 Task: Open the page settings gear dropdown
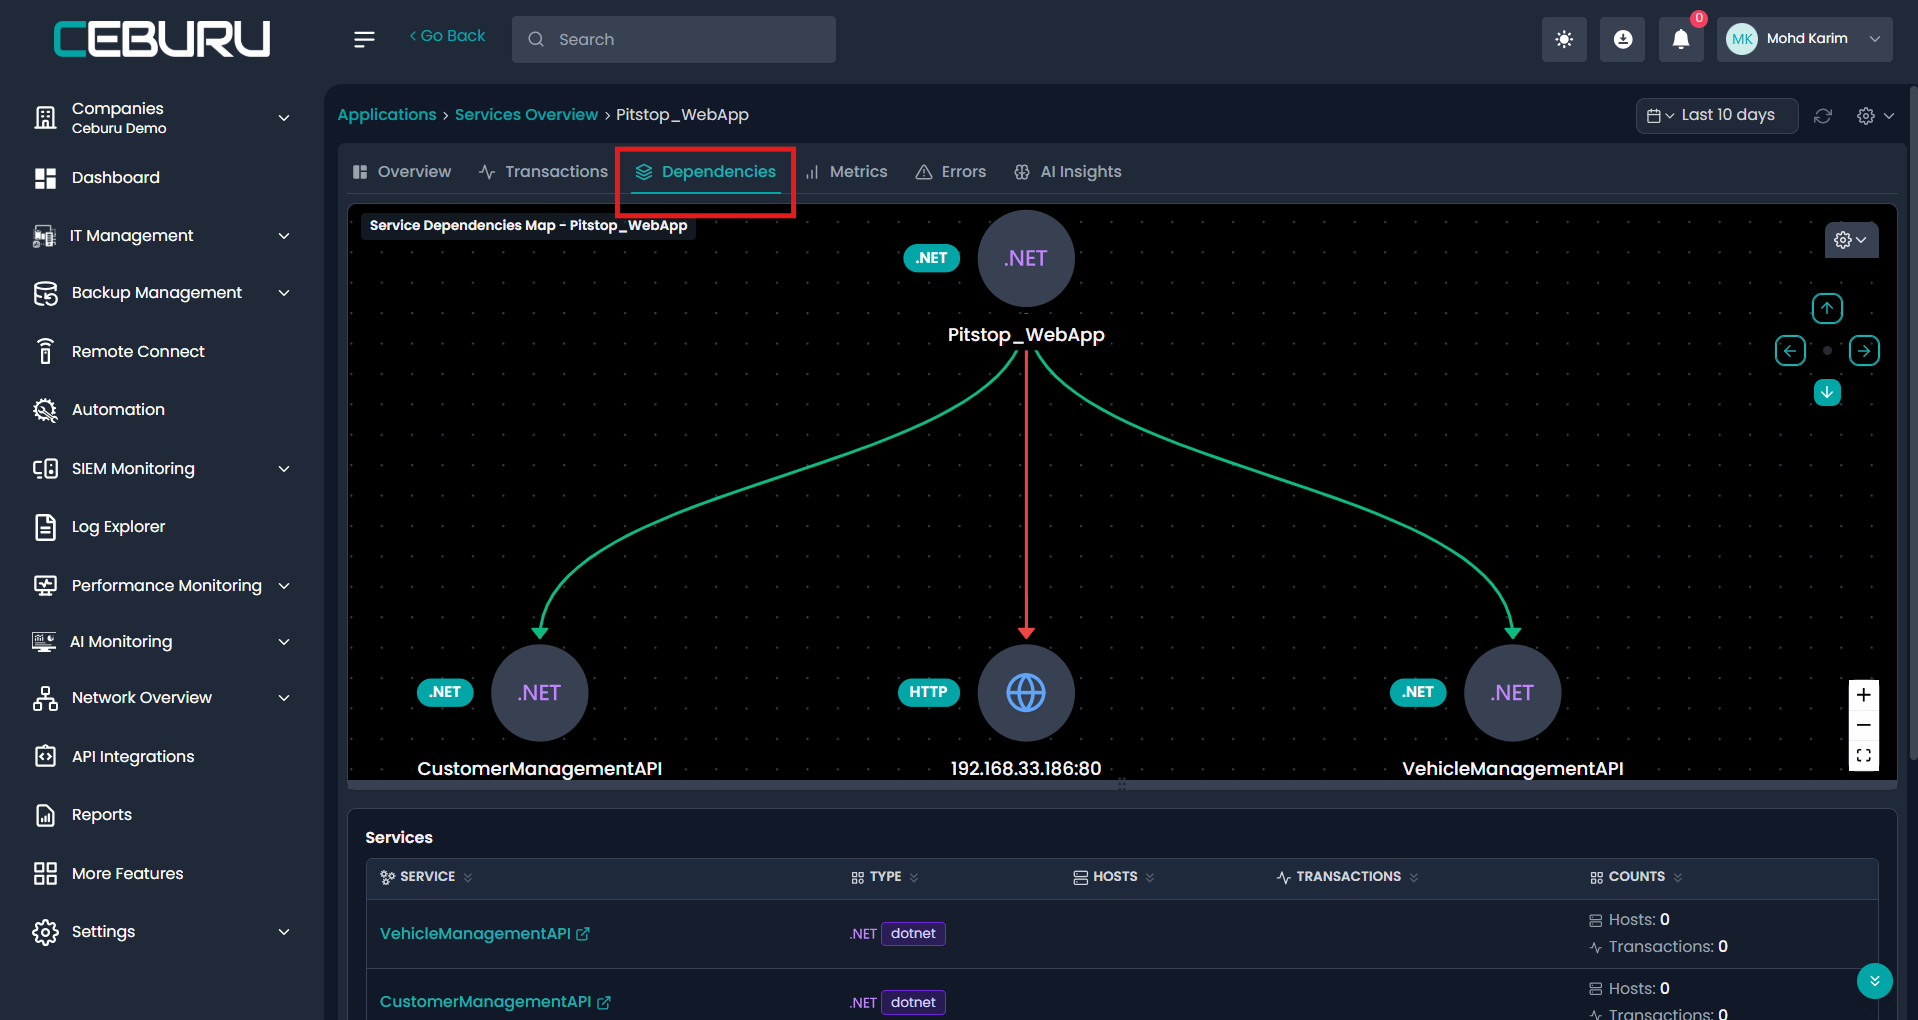1875,116
